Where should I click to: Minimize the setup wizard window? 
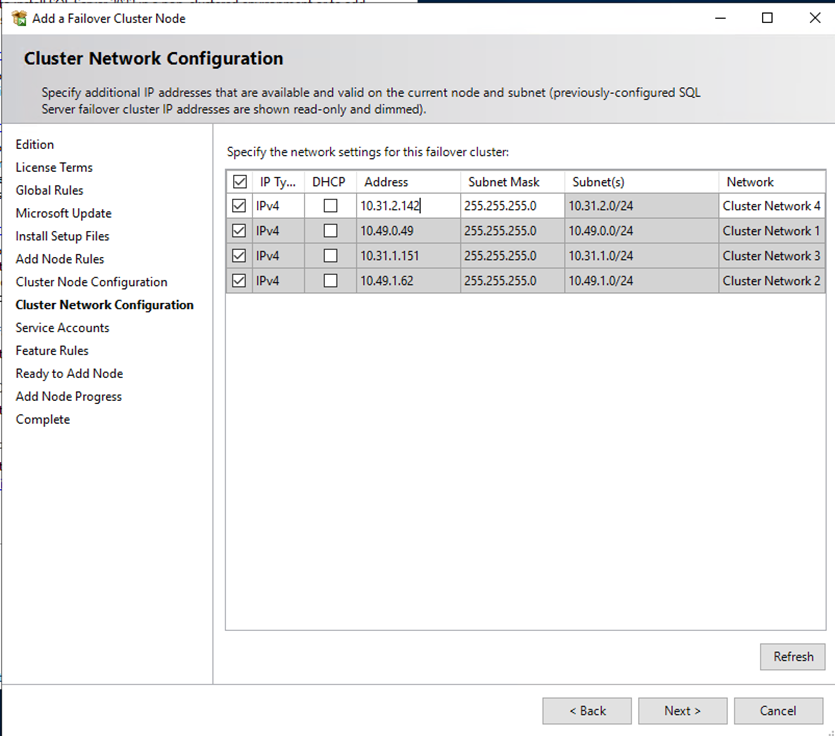coord(721,18)
